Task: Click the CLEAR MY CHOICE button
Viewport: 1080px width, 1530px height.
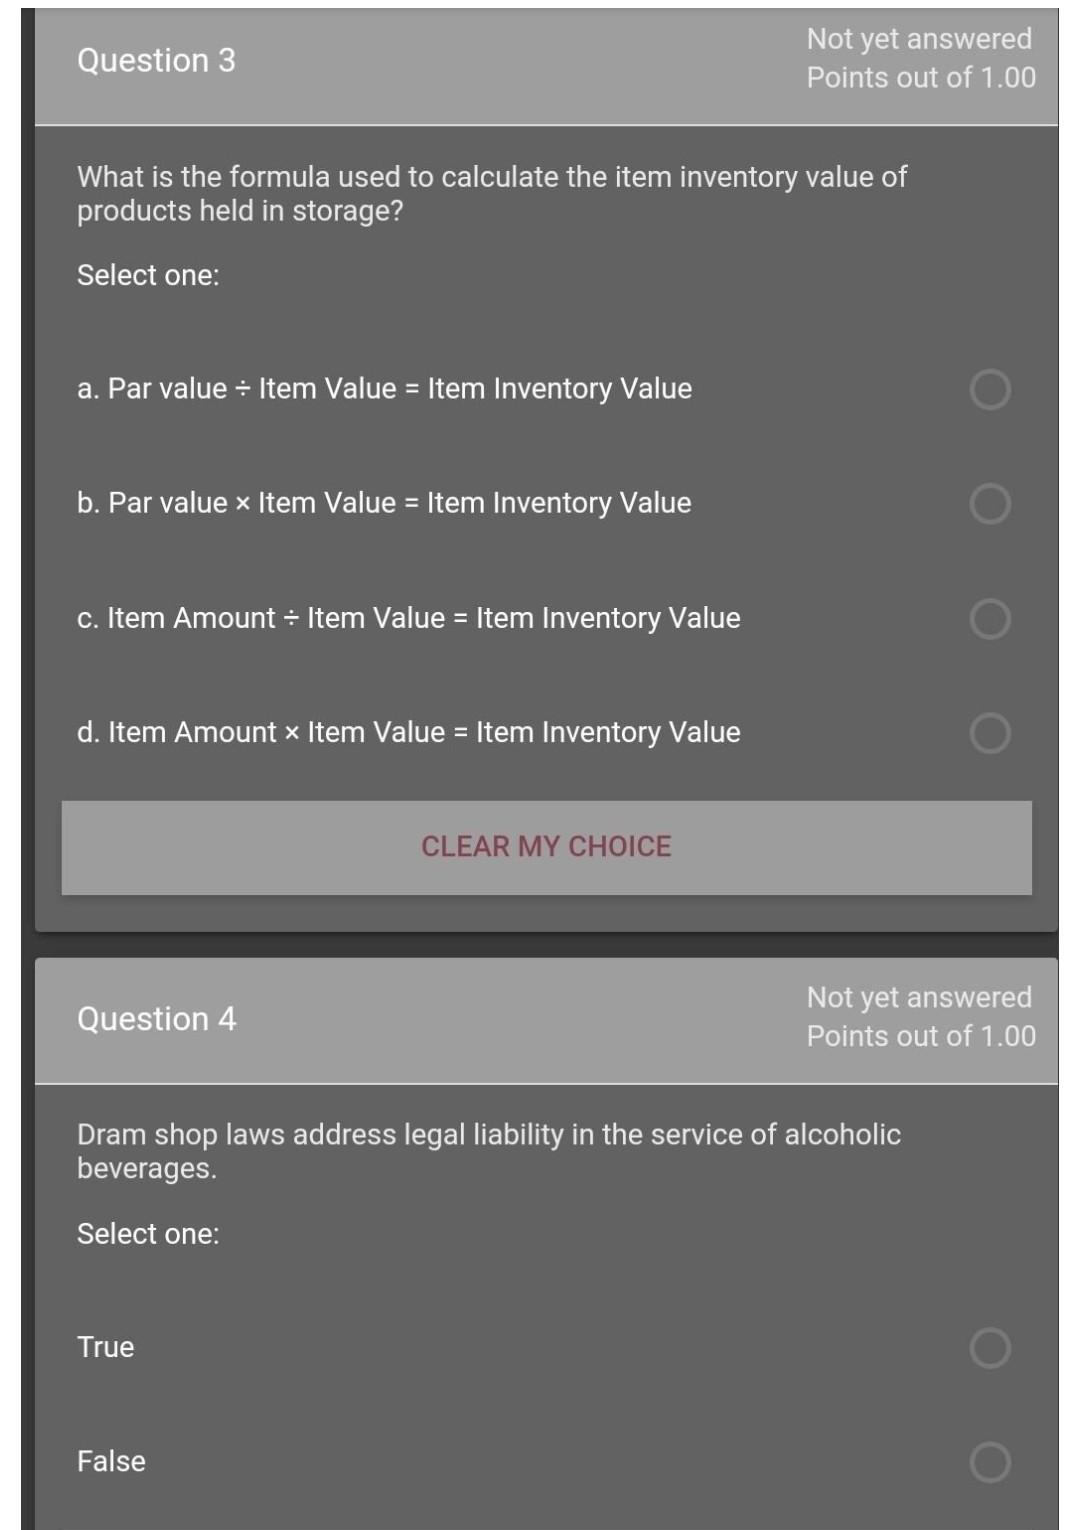Action: coord(546,847)
